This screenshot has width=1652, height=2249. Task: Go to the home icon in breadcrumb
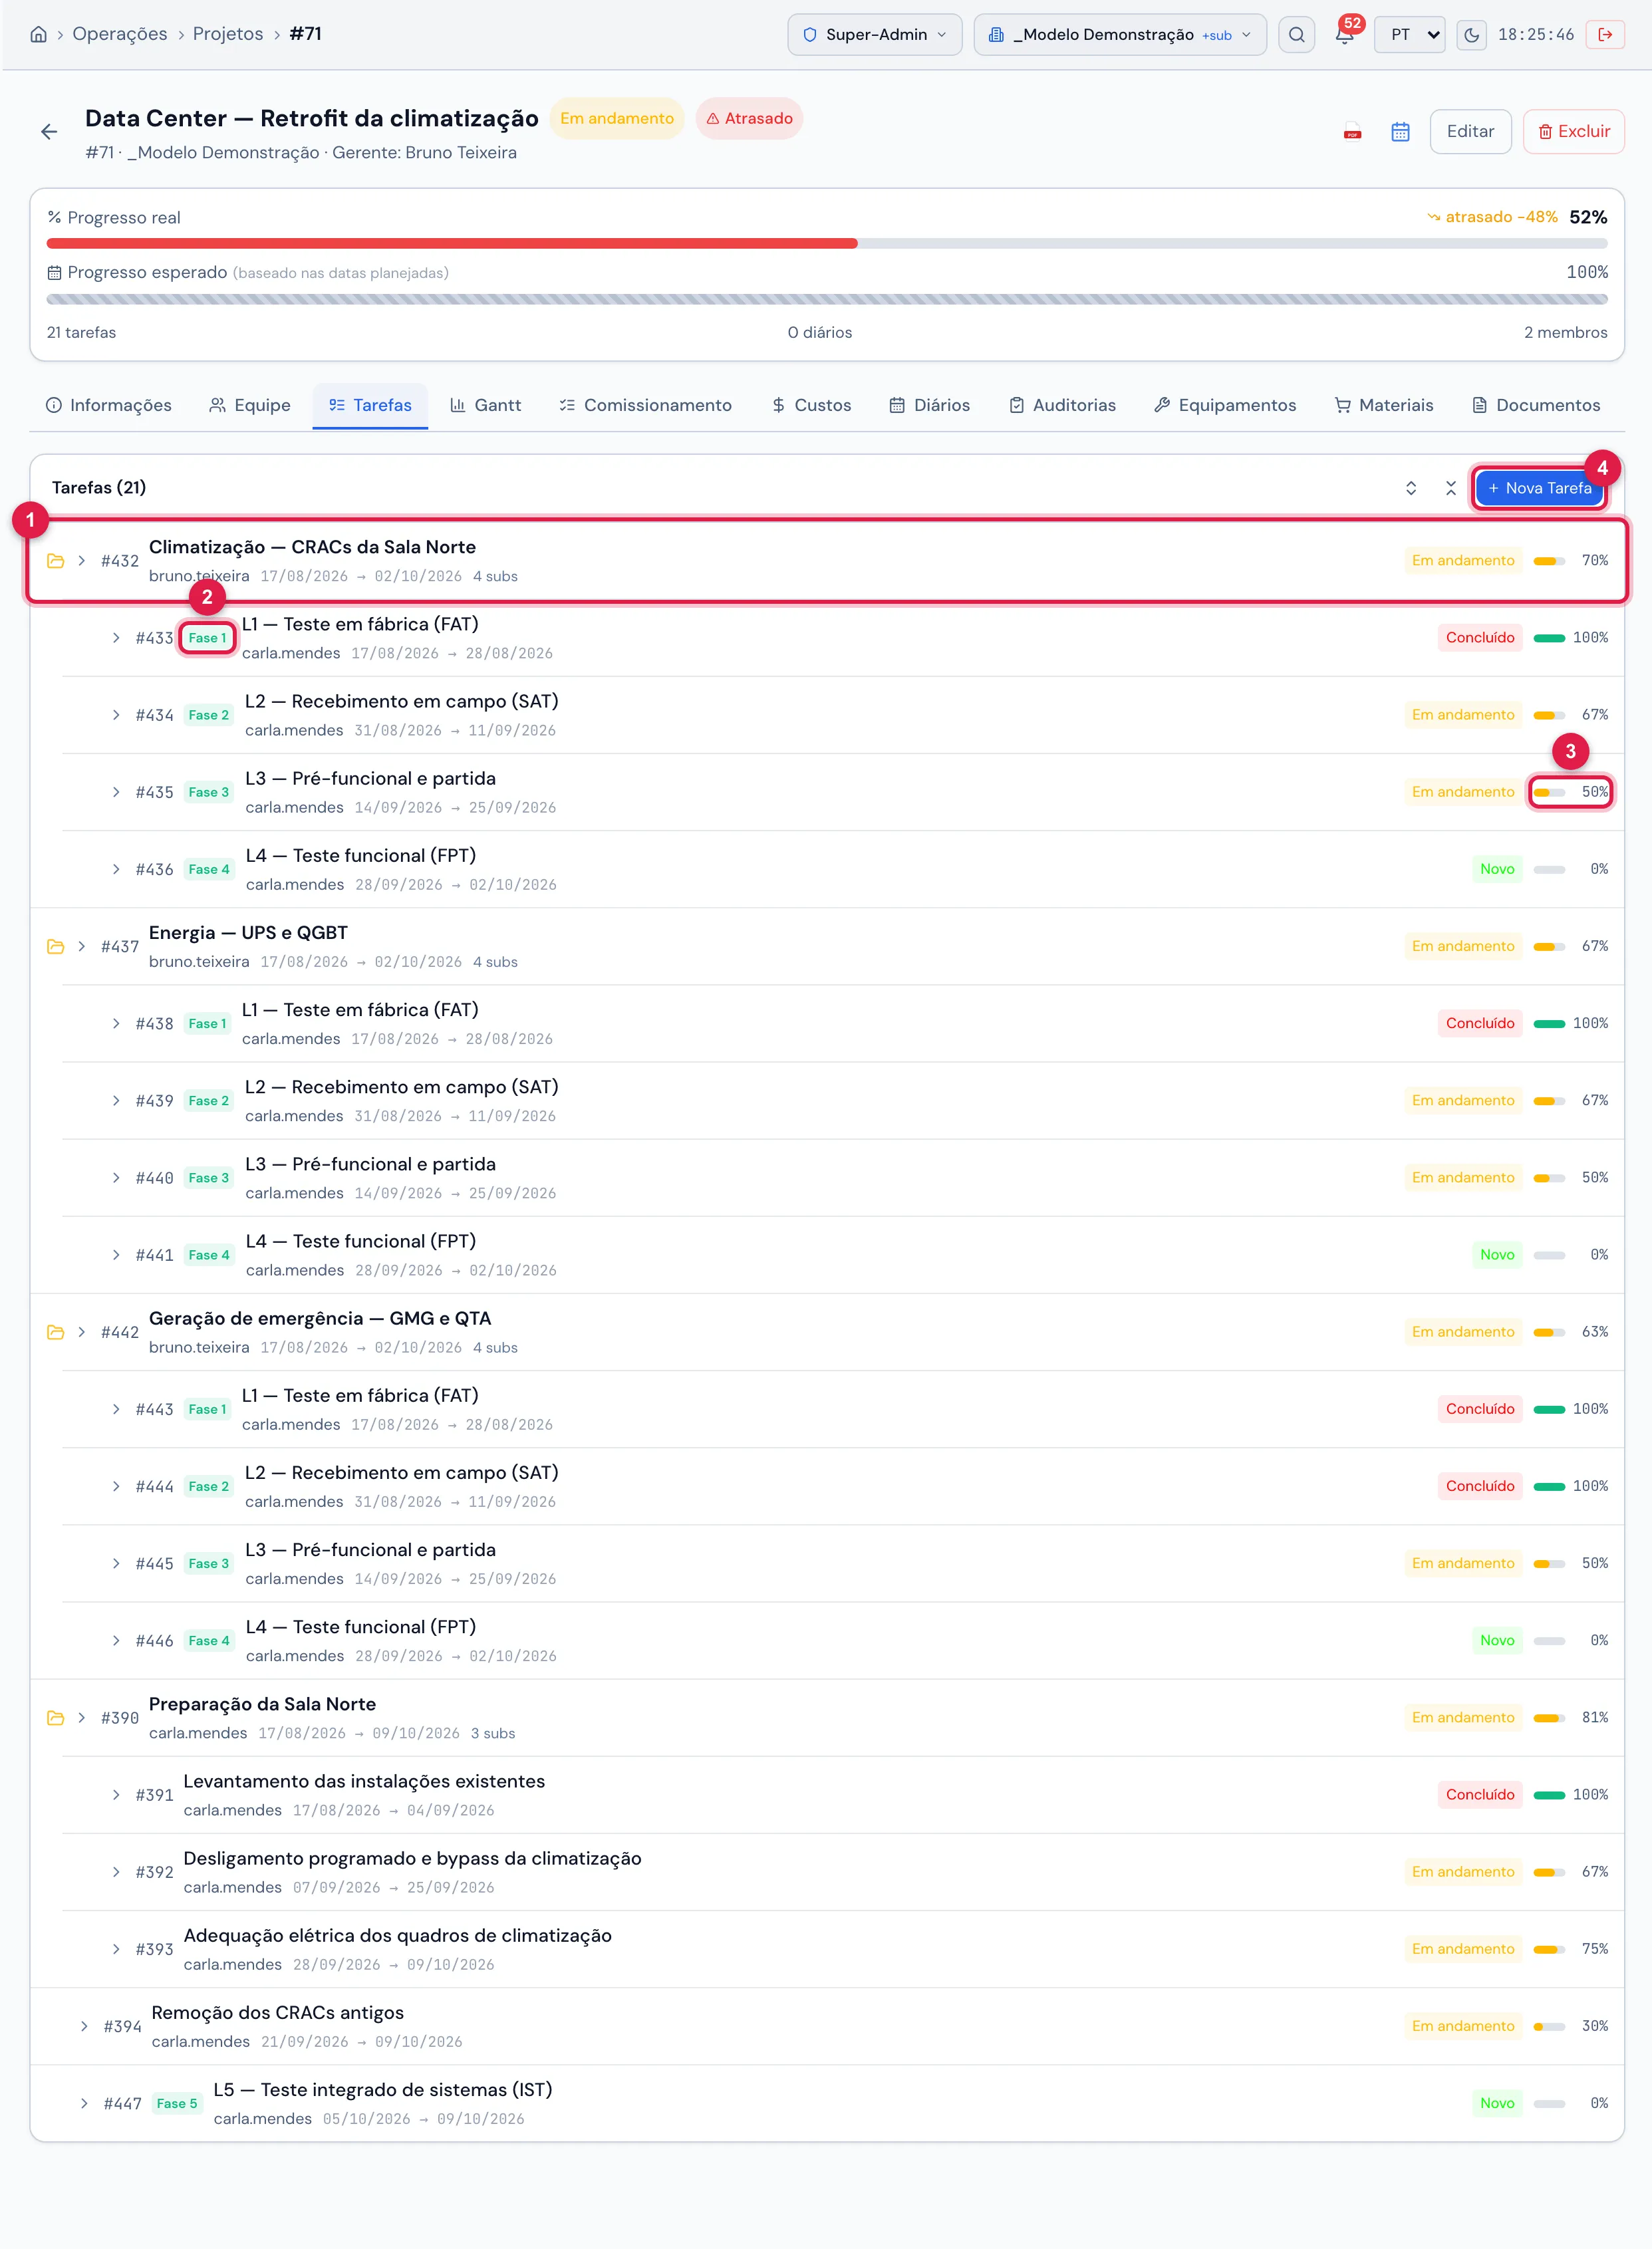coord(38,34)
